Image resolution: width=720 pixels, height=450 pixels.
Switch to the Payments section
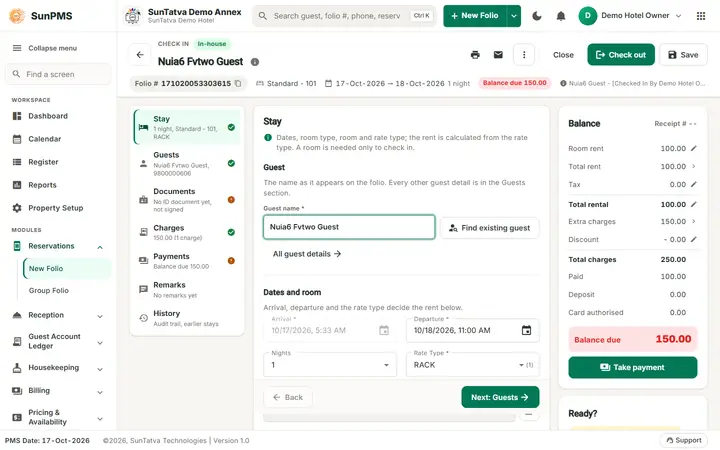[187, 261]
